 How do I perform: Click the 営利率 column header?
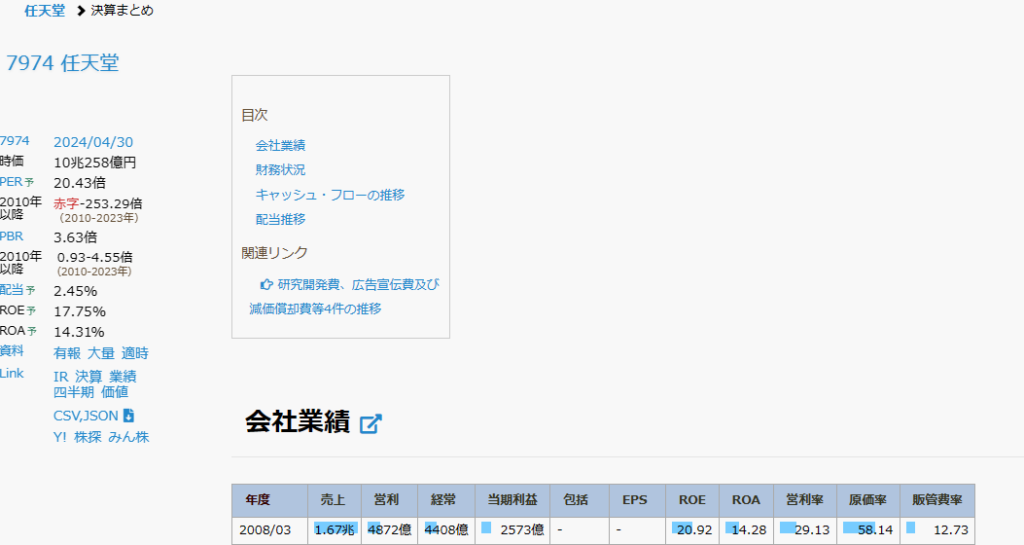coord(805,500)
